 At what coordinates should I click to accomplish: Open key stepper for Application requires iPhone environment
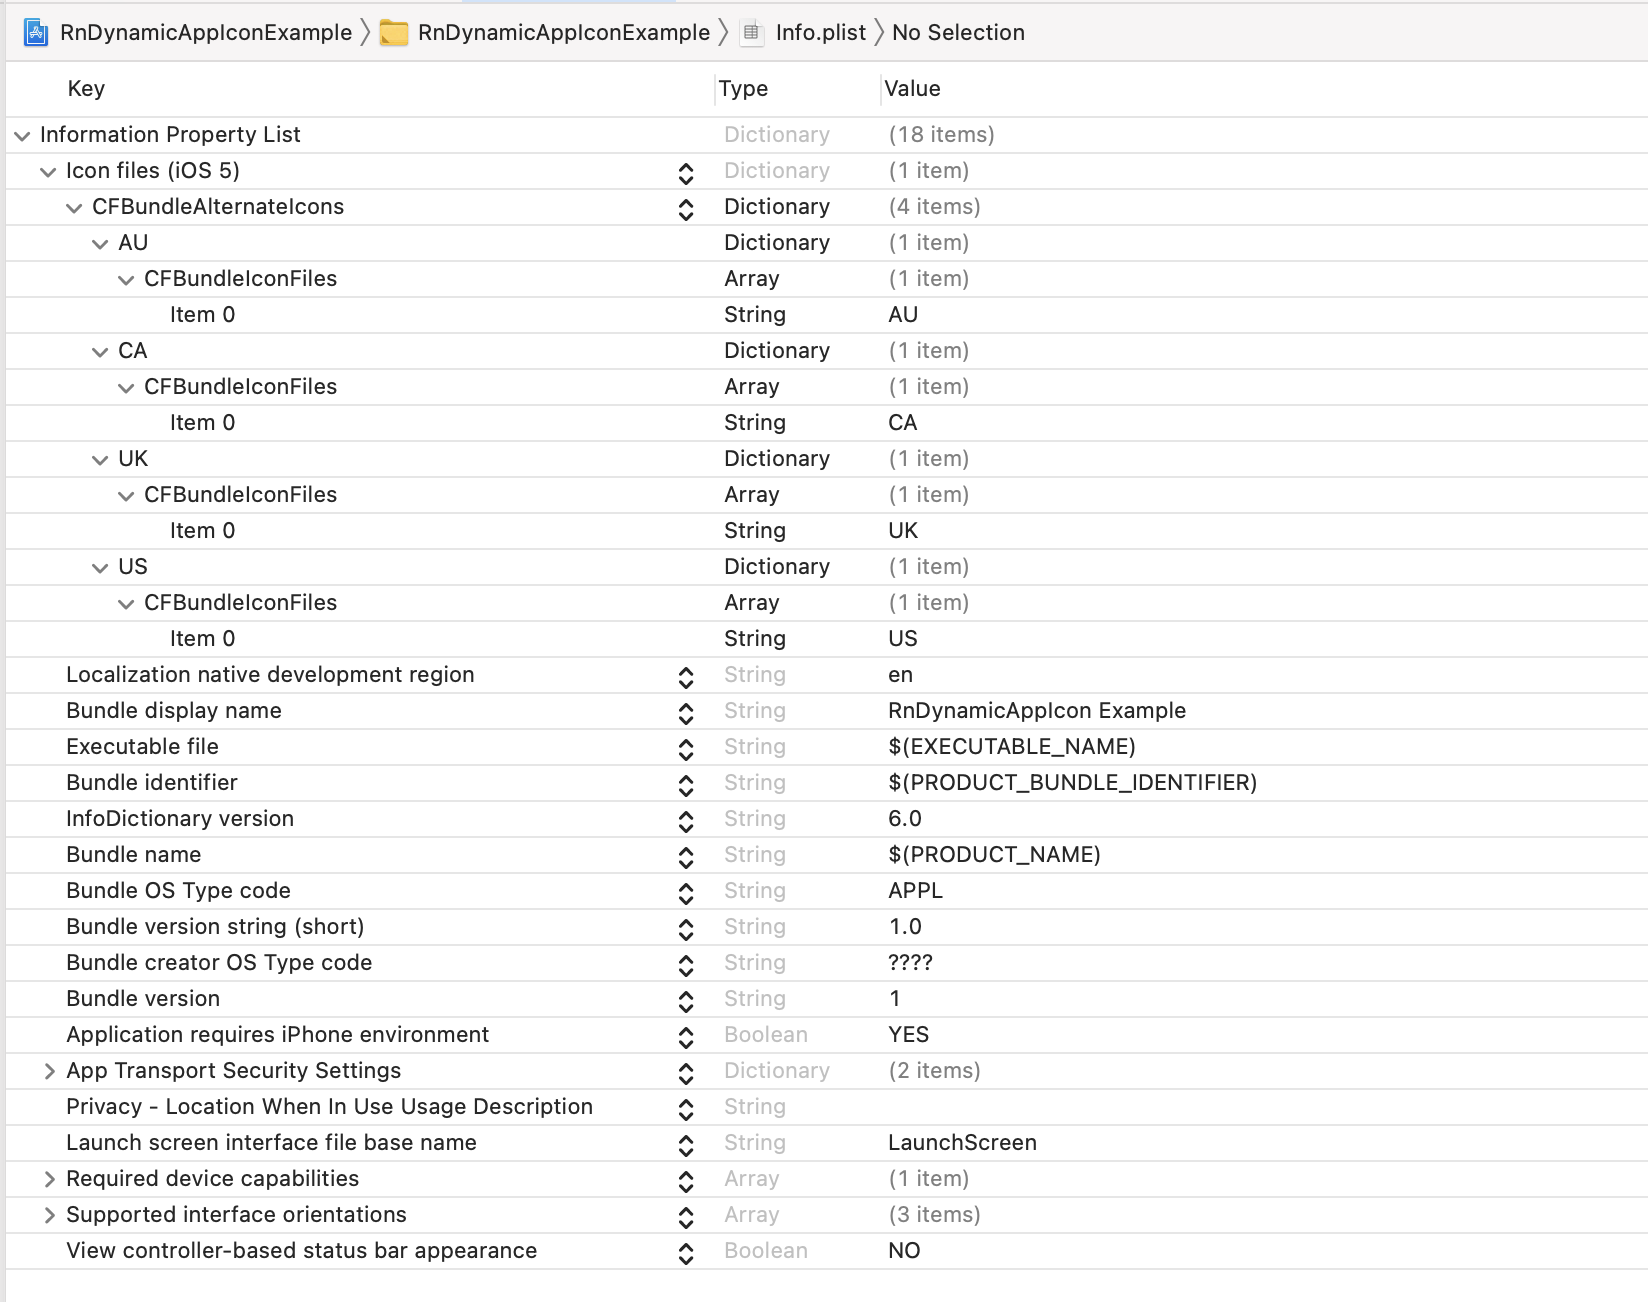[x=686, y=1036]
